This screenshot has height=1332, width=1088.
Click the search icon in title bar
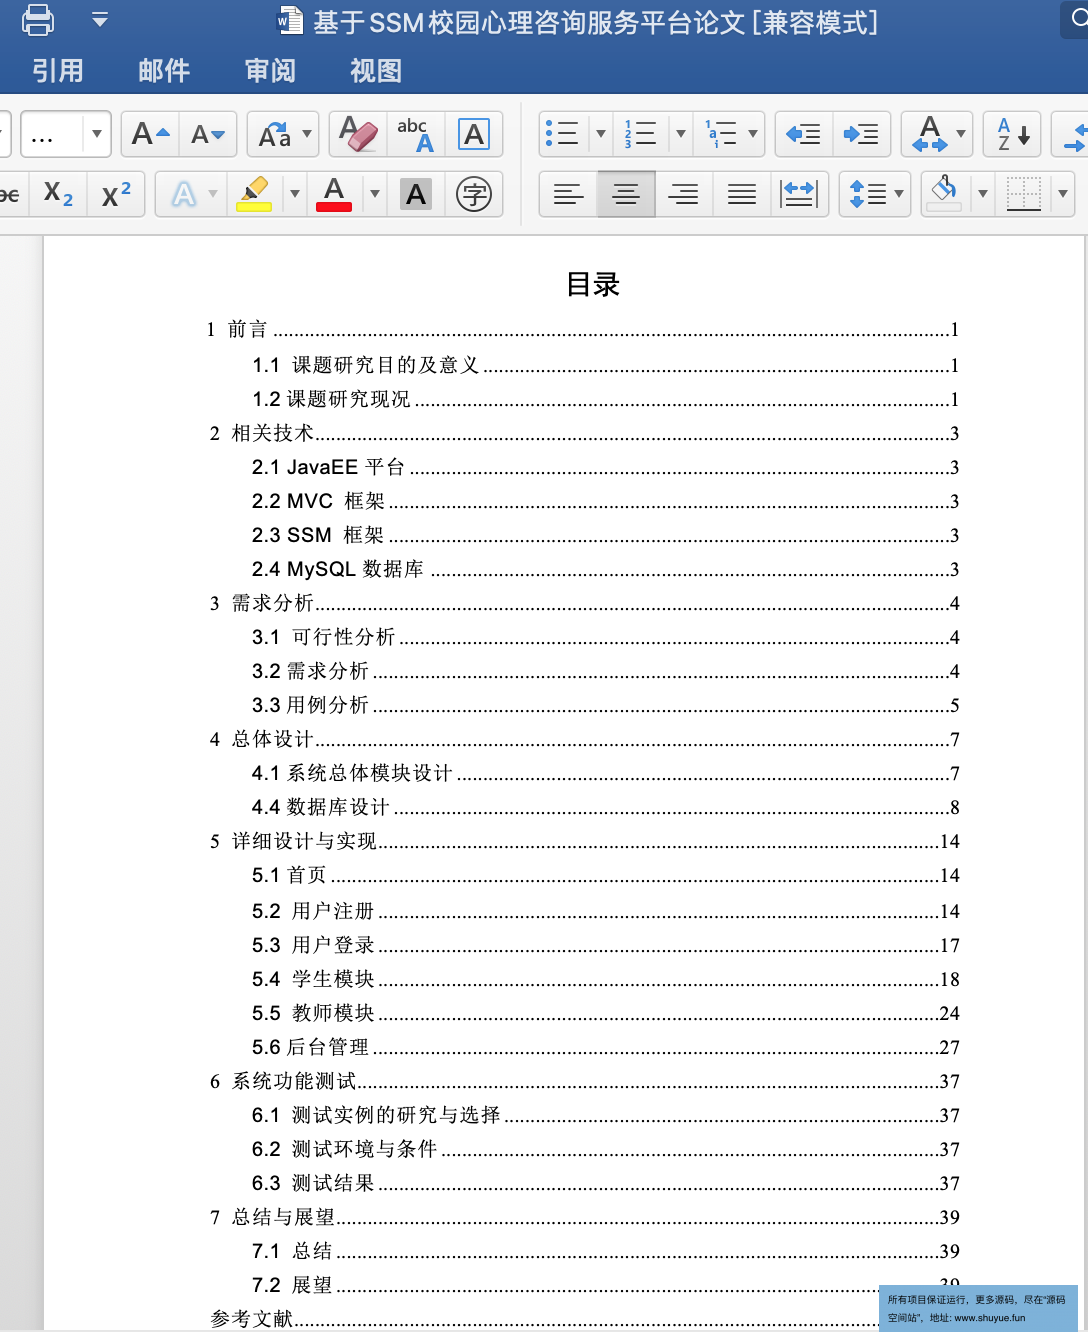1079,19
